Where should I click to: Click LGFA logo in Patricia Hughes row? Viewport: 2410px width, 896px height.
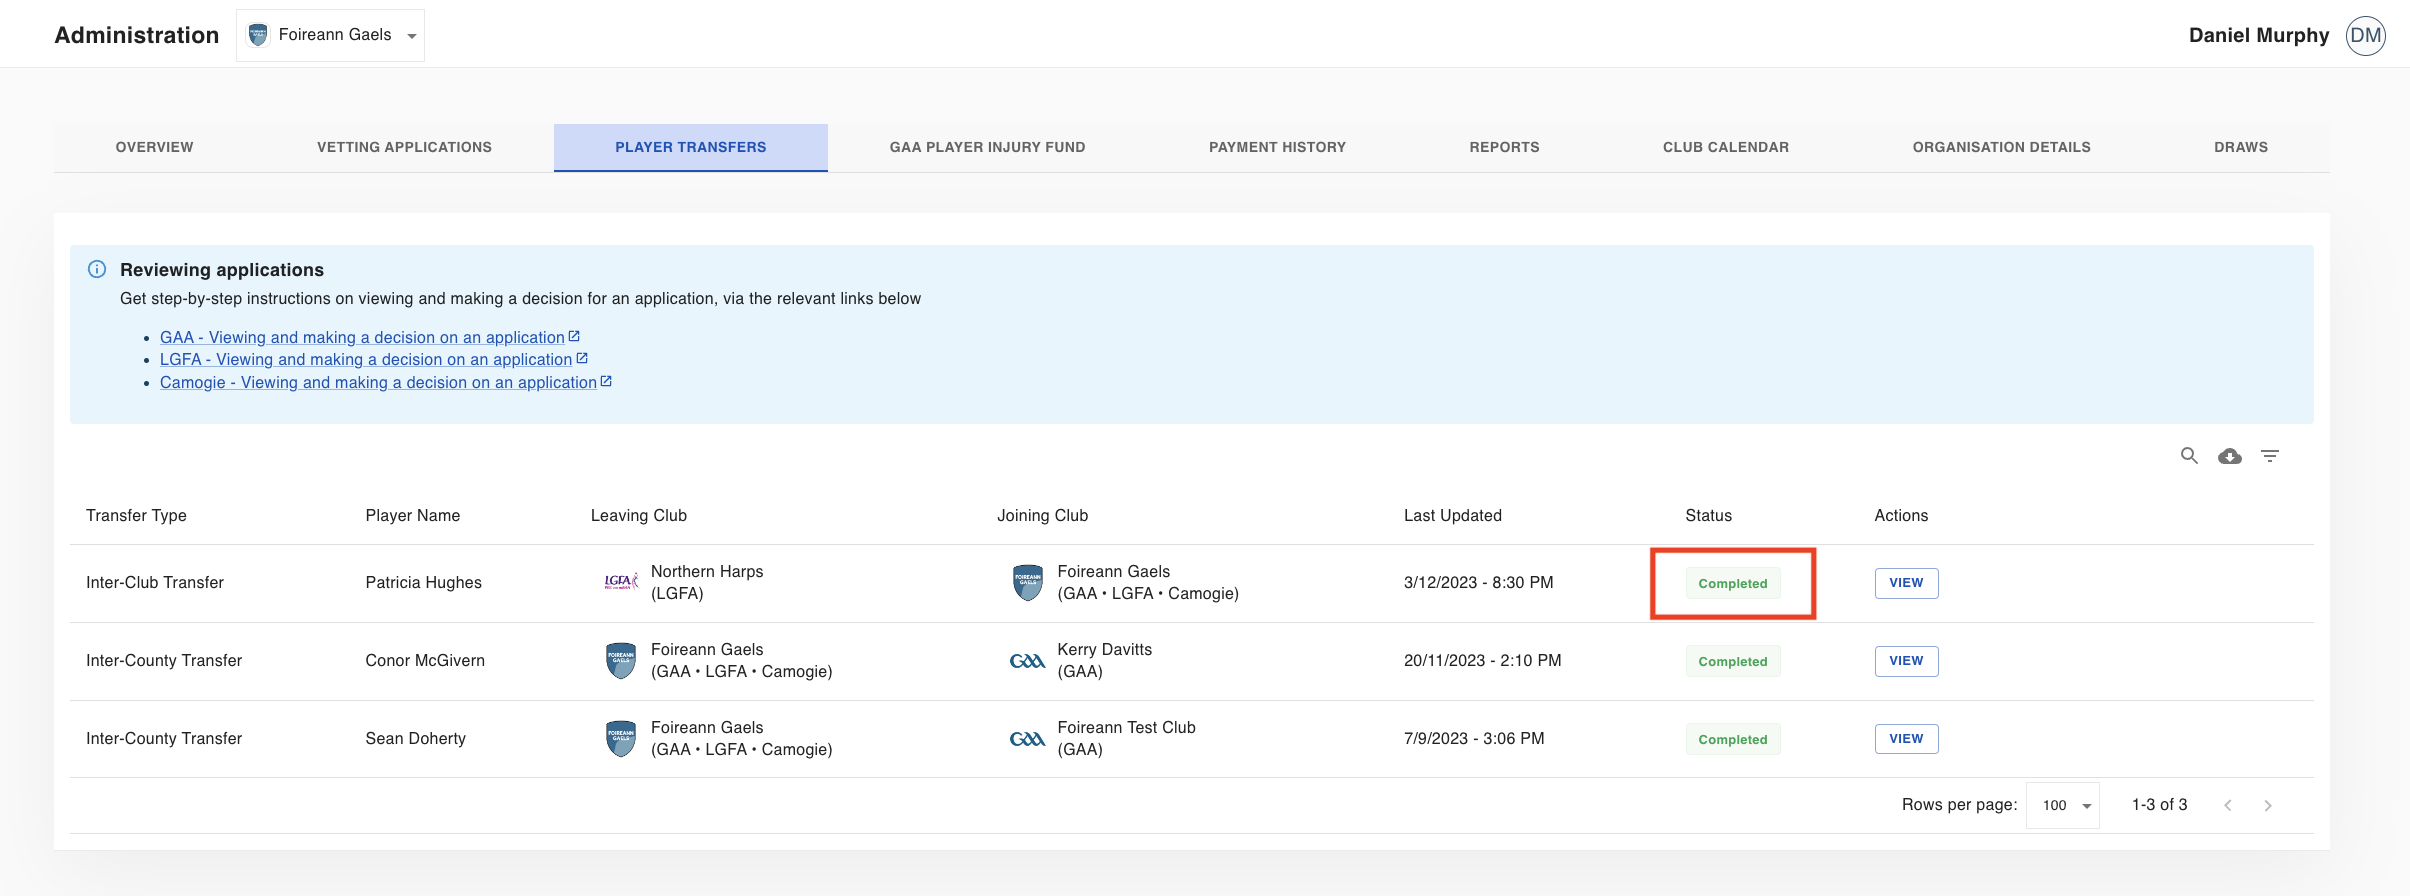(x=621, y=582)
